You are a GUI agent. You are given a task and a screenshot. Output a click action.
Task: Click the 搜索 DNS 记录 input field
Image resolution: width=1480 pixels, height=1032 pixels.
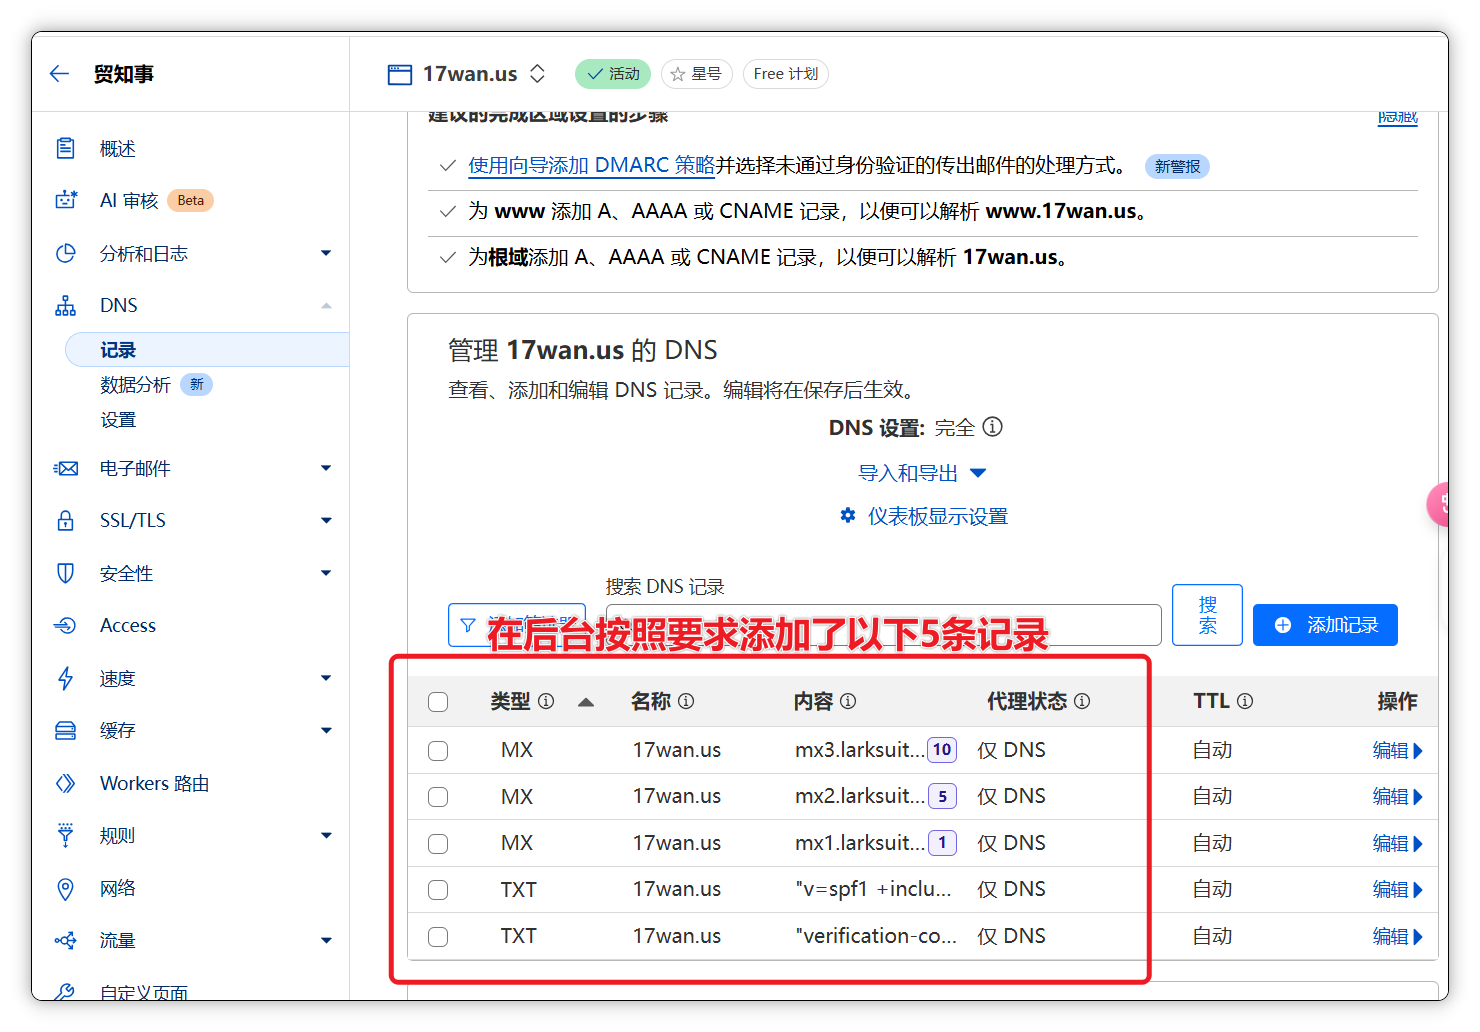coord(883,625)
